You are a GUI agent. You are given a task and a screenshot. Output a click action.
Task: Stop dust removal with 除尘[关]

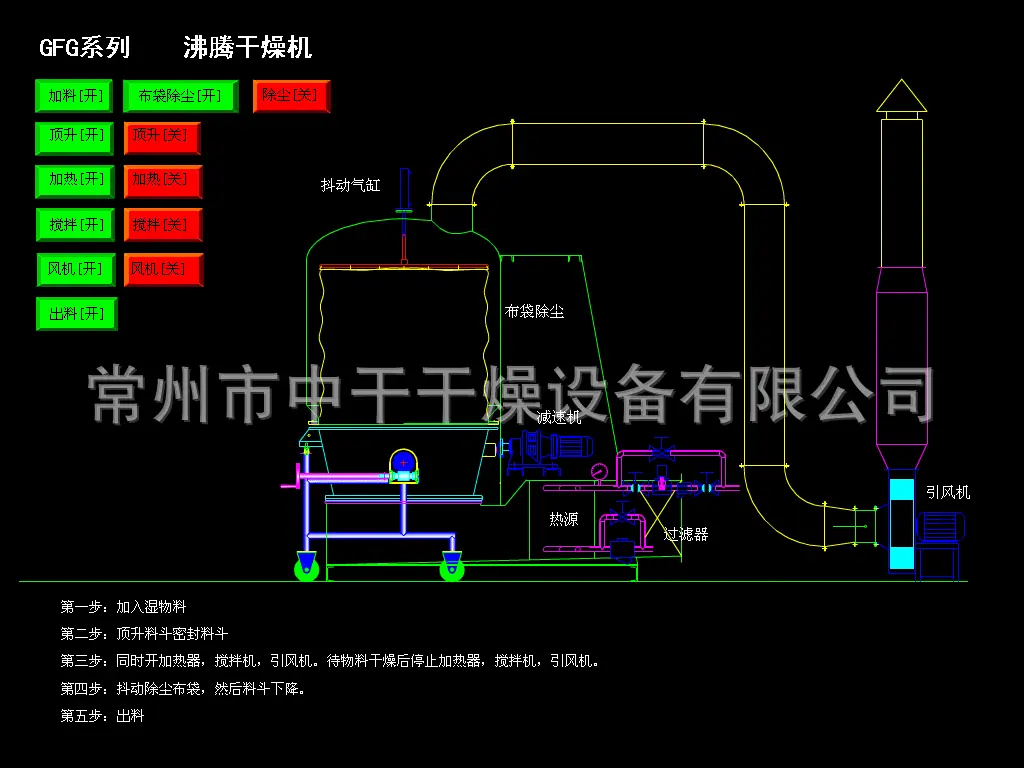point(291,96)
